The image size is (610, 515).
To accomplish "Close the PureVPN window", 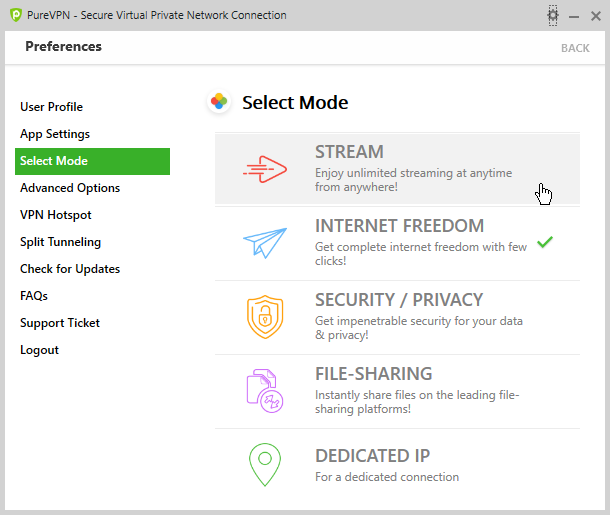I will (x=596, y=16).
